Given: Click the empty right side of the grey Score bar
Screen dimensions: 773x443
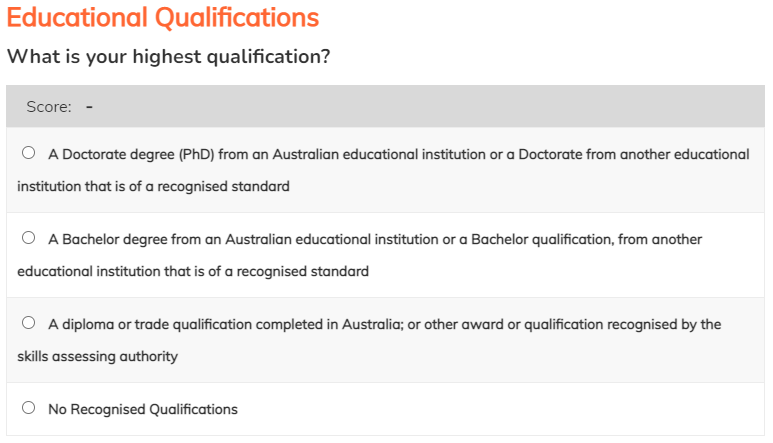Looking at the screenshot, I should point(500,106).
